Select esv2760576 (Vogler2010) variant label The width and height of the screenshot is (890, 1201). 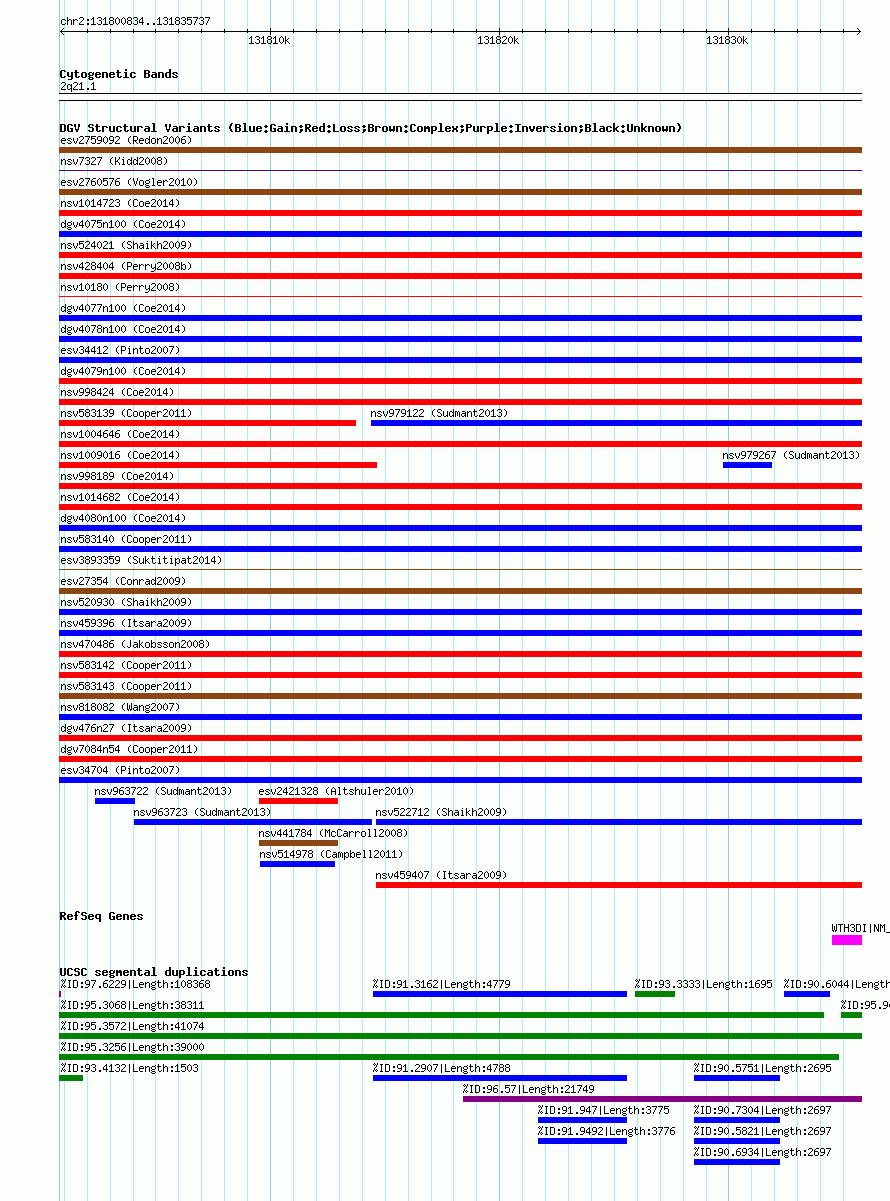pos(129,182)
